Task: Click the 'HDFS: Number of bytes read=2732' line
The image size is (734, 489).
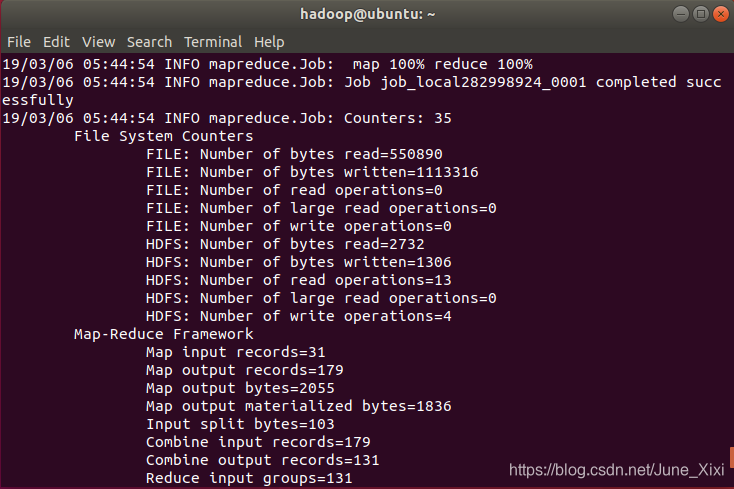Action: 285,244
